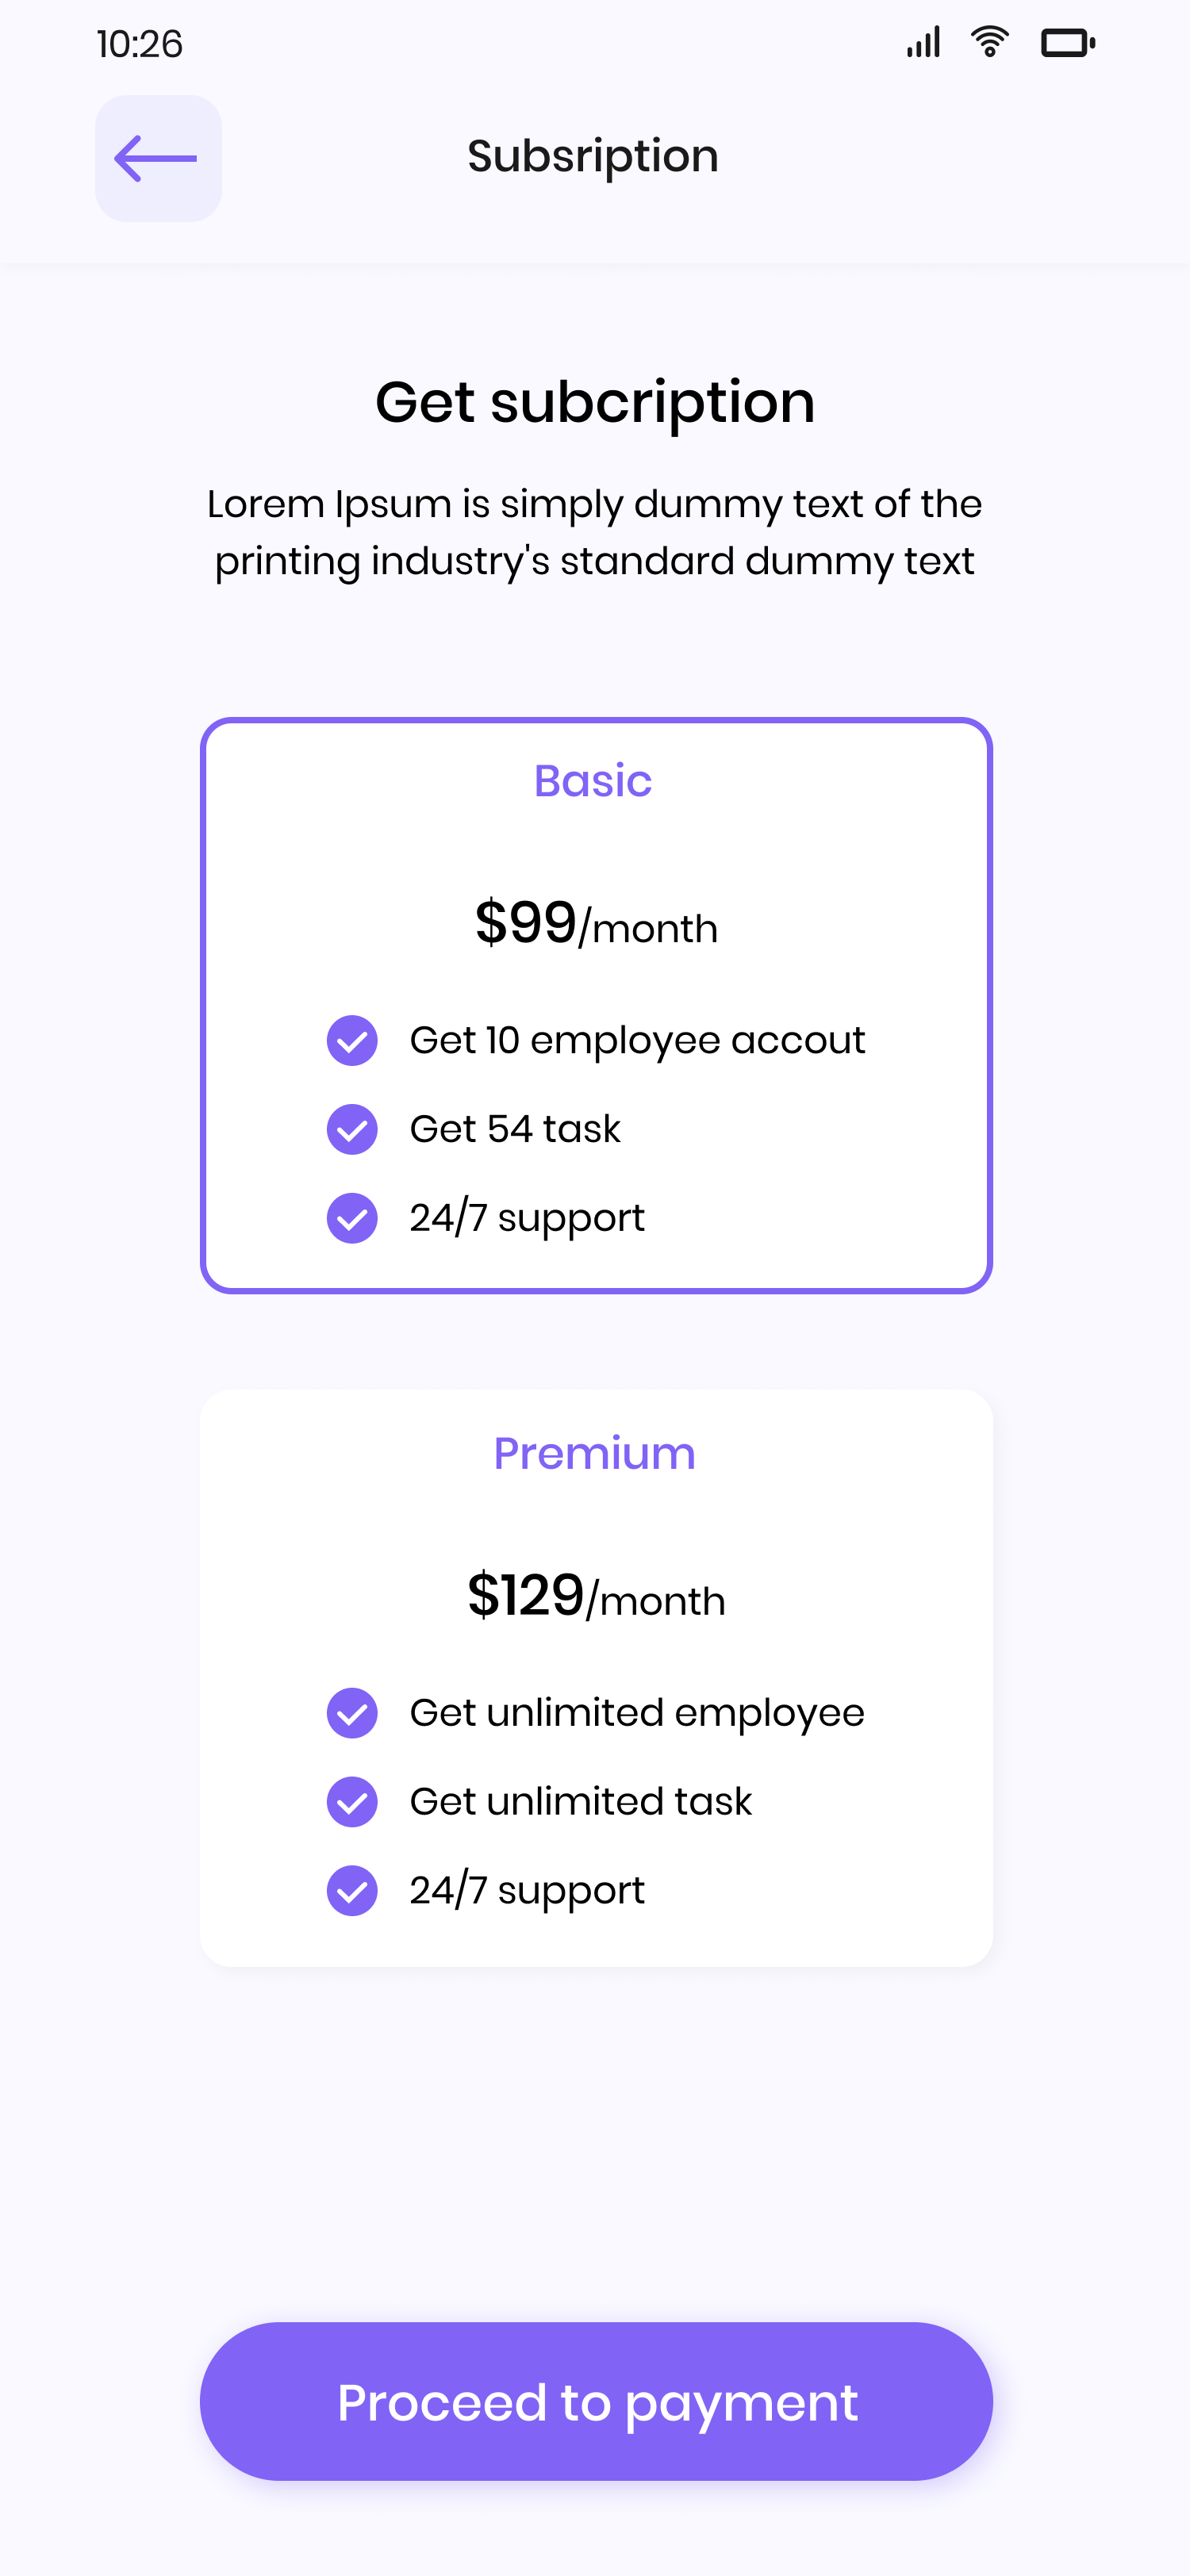Image resolution: width=1190 pixels, height=2576 pixels.
Task: Click checkmark beside Get 10 employee accout
Action: (352, 1040)
